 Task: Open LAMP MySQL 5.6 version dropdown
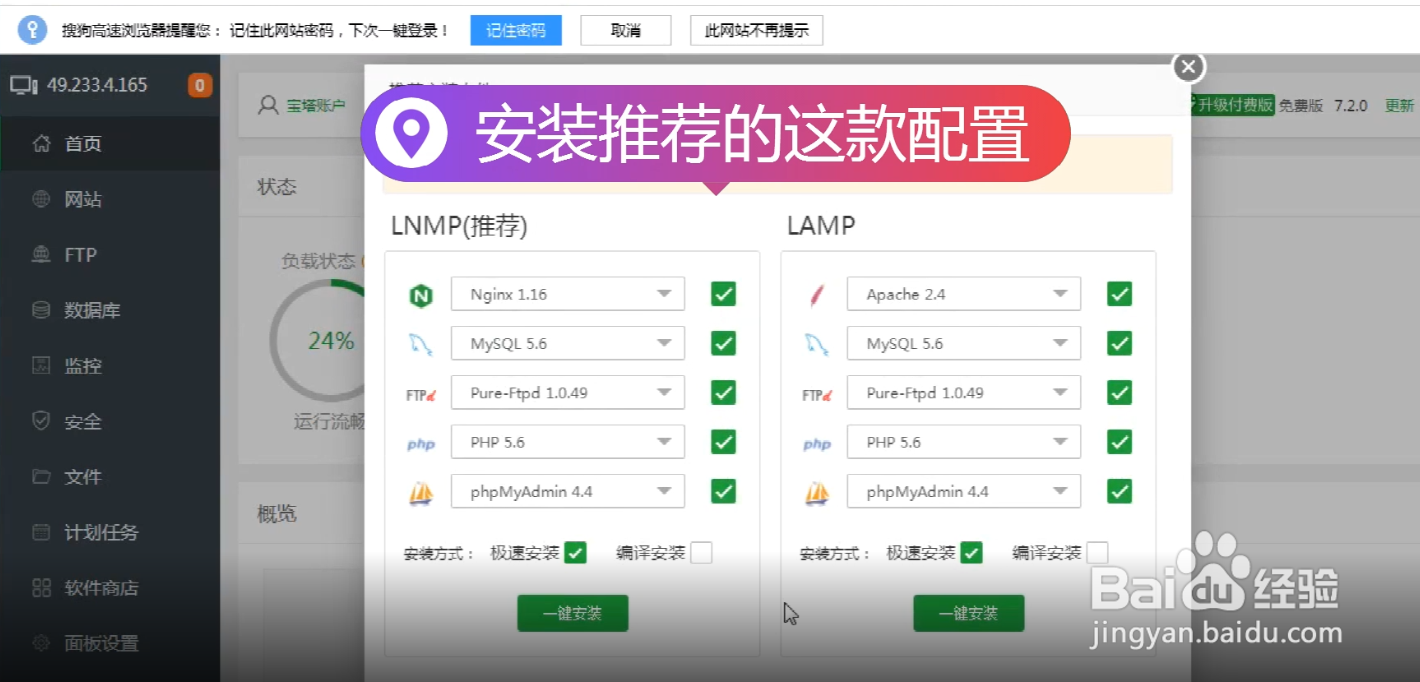point(964,343)
